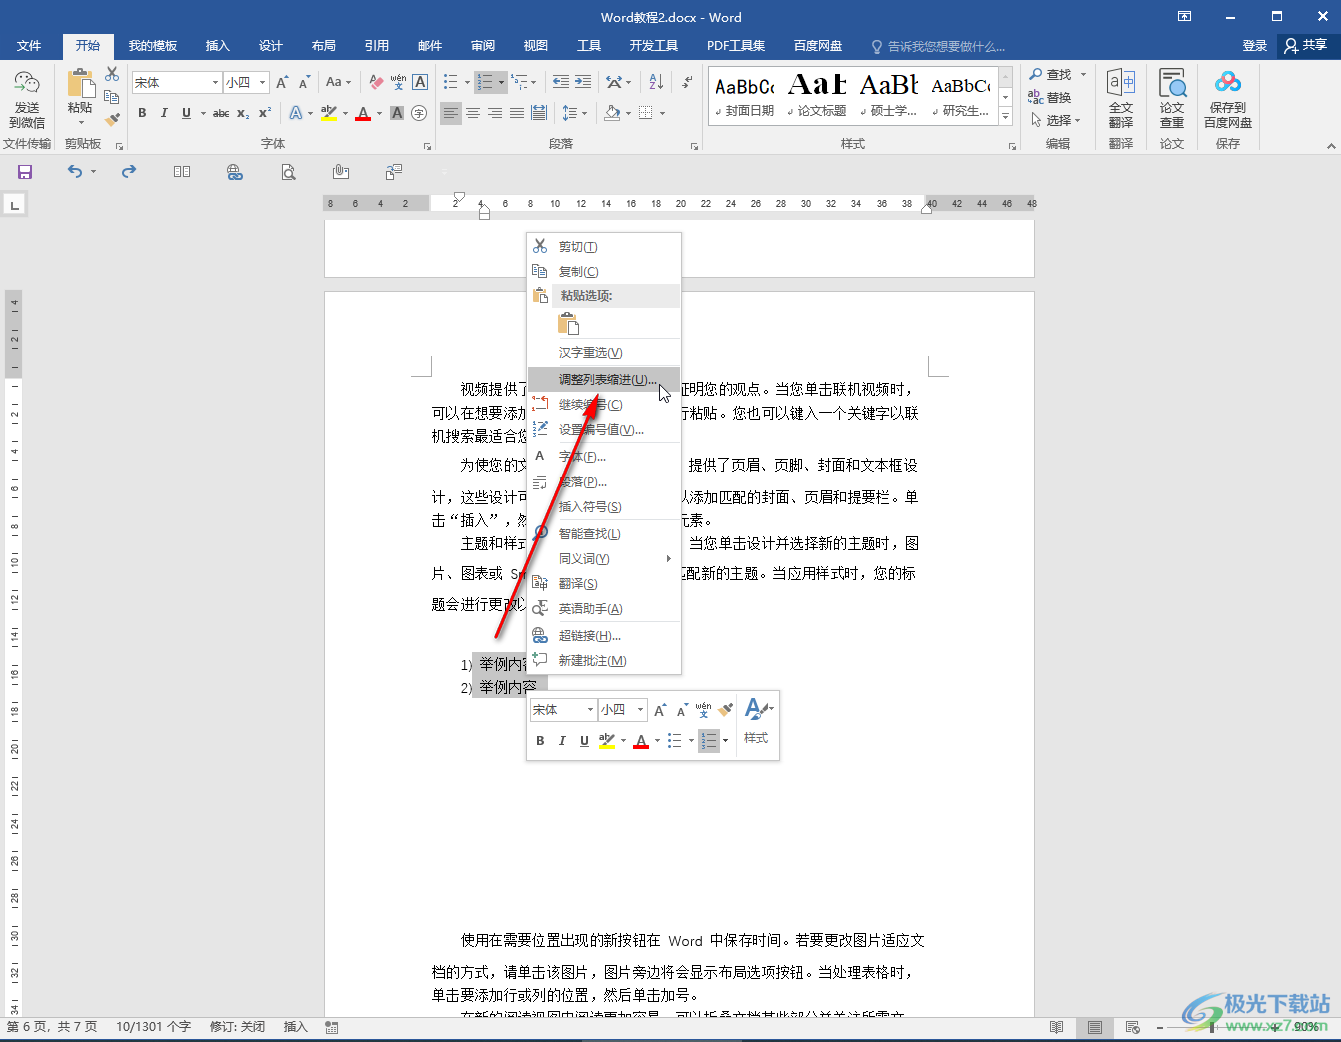Click the Copy icon in clipboard group

112,97
